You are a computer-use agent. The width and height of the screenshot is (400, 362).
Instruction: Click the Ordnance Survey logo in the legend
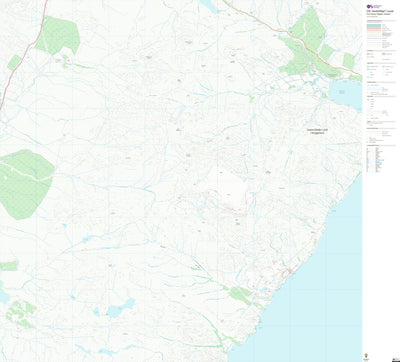[x=374, y=6]
